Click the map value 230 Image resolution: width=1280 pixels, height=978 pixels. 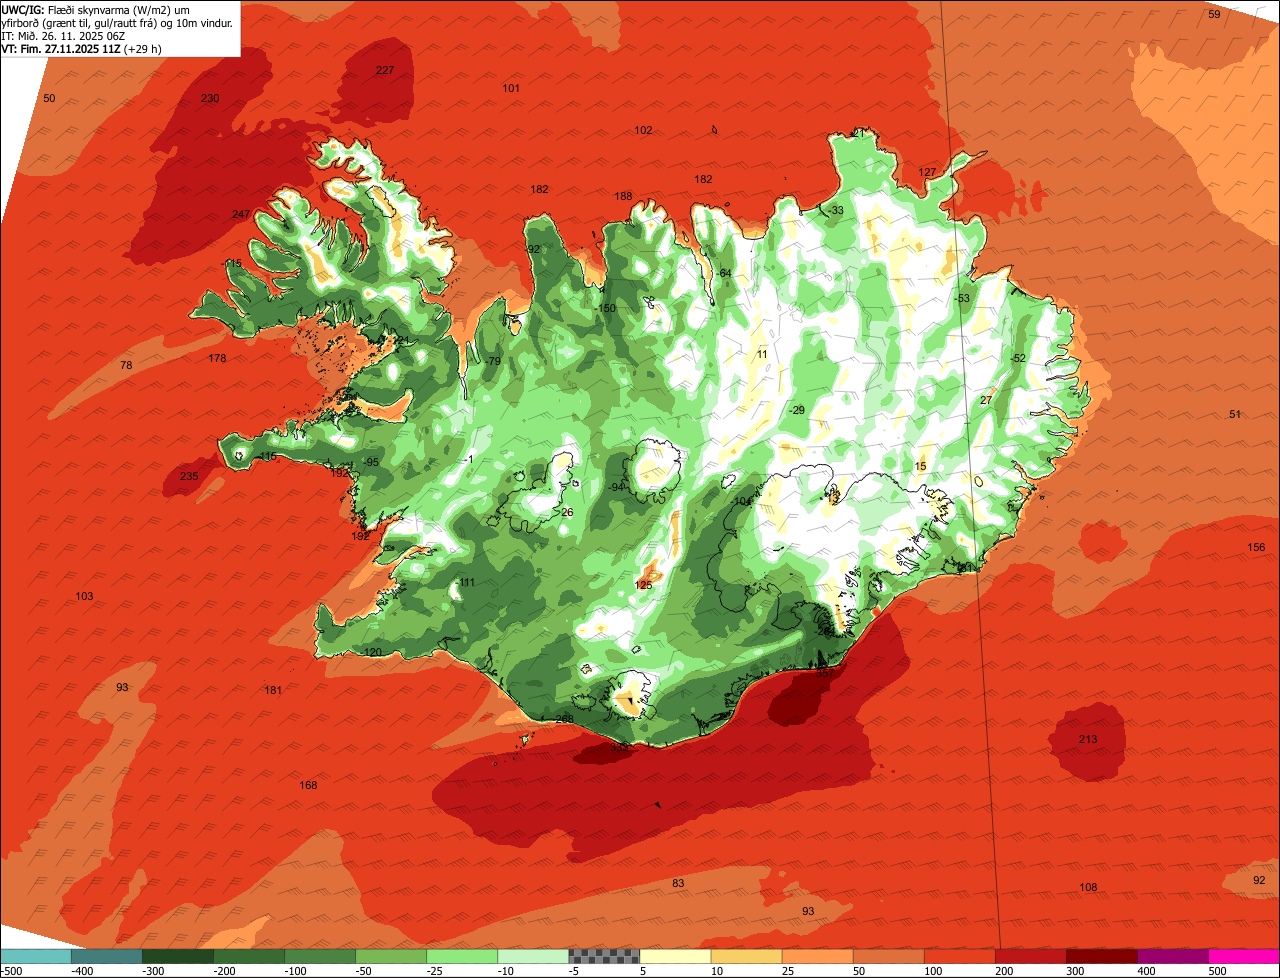click(x=210, y=98)
